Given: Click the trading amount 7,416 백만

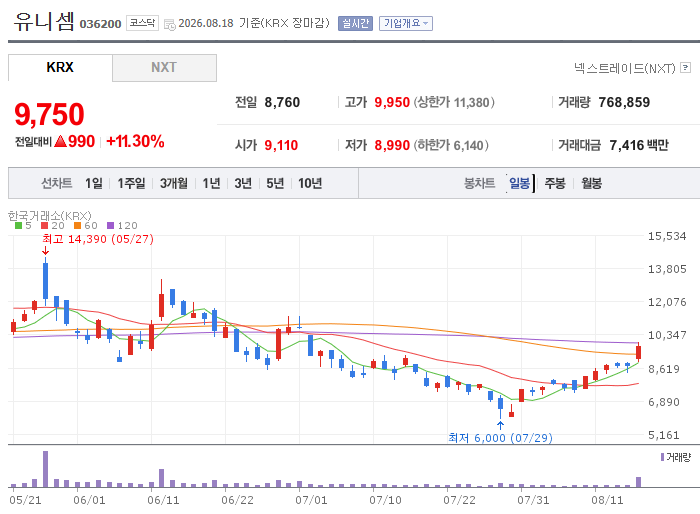Looking at the screenshot, I should 639,145.
